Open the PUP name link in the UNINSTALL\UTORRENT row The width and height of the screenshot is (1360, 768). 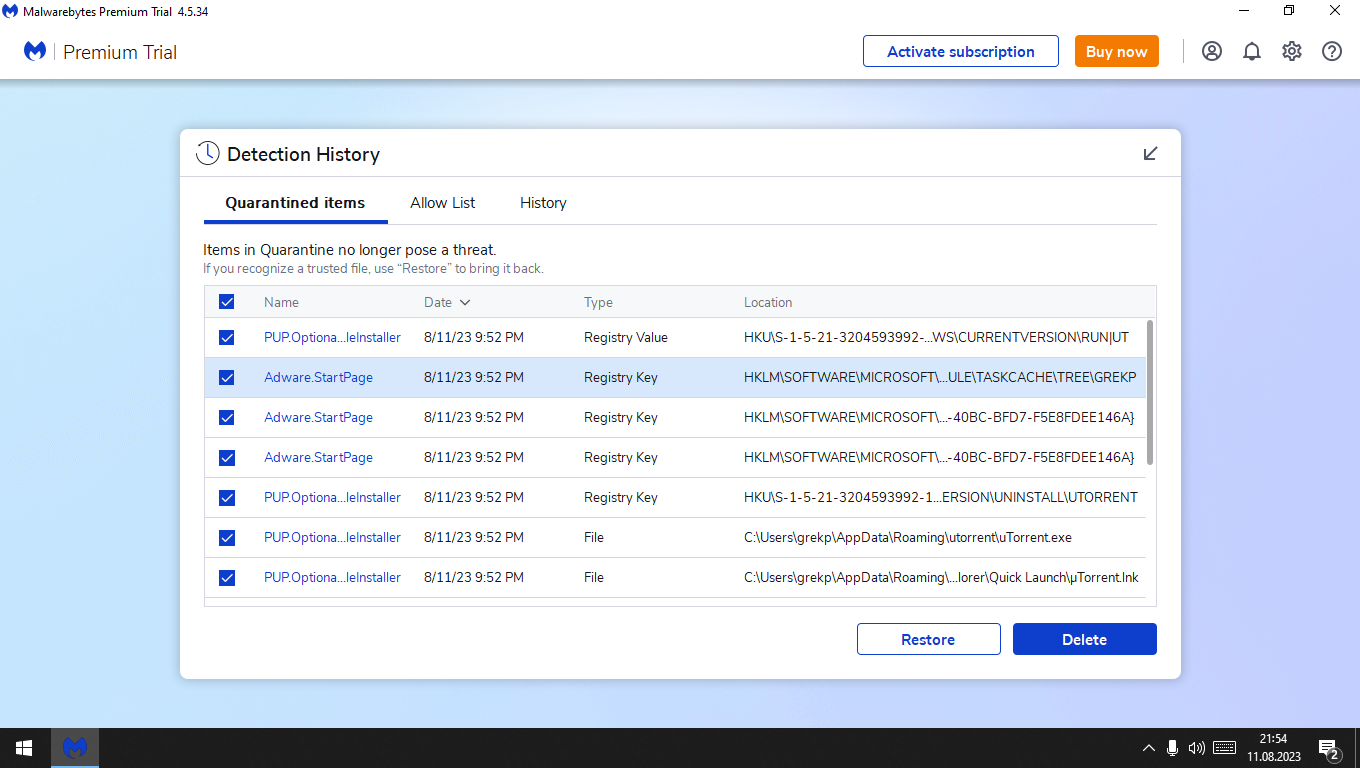(x=332, y=498)
